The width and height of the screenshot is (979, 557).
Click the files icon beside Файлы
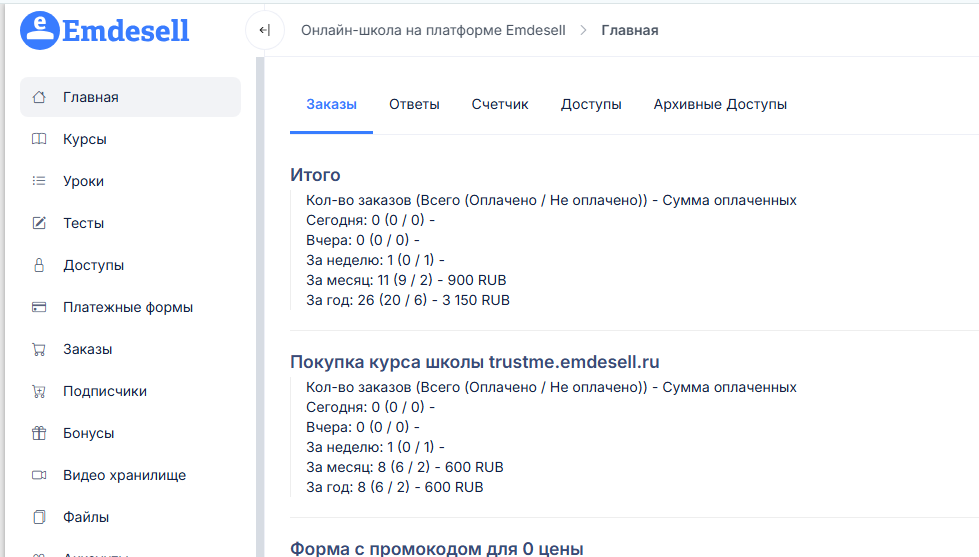click(x=39, y=517)
